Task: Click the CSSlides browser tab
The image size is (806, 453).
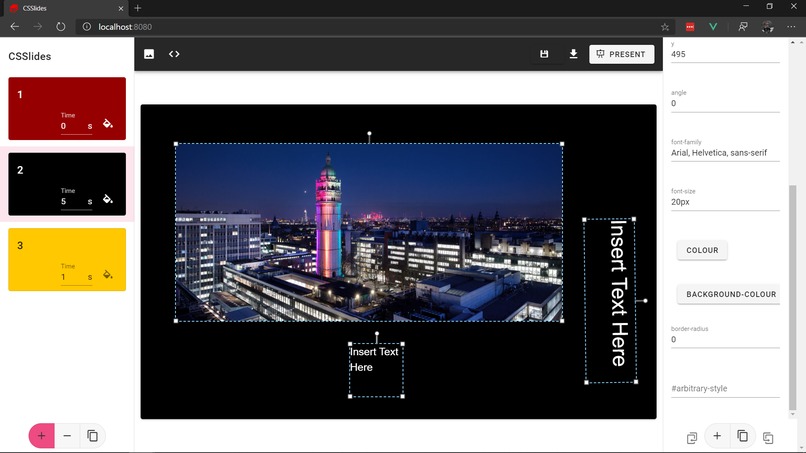Action: tap(65, 8)
